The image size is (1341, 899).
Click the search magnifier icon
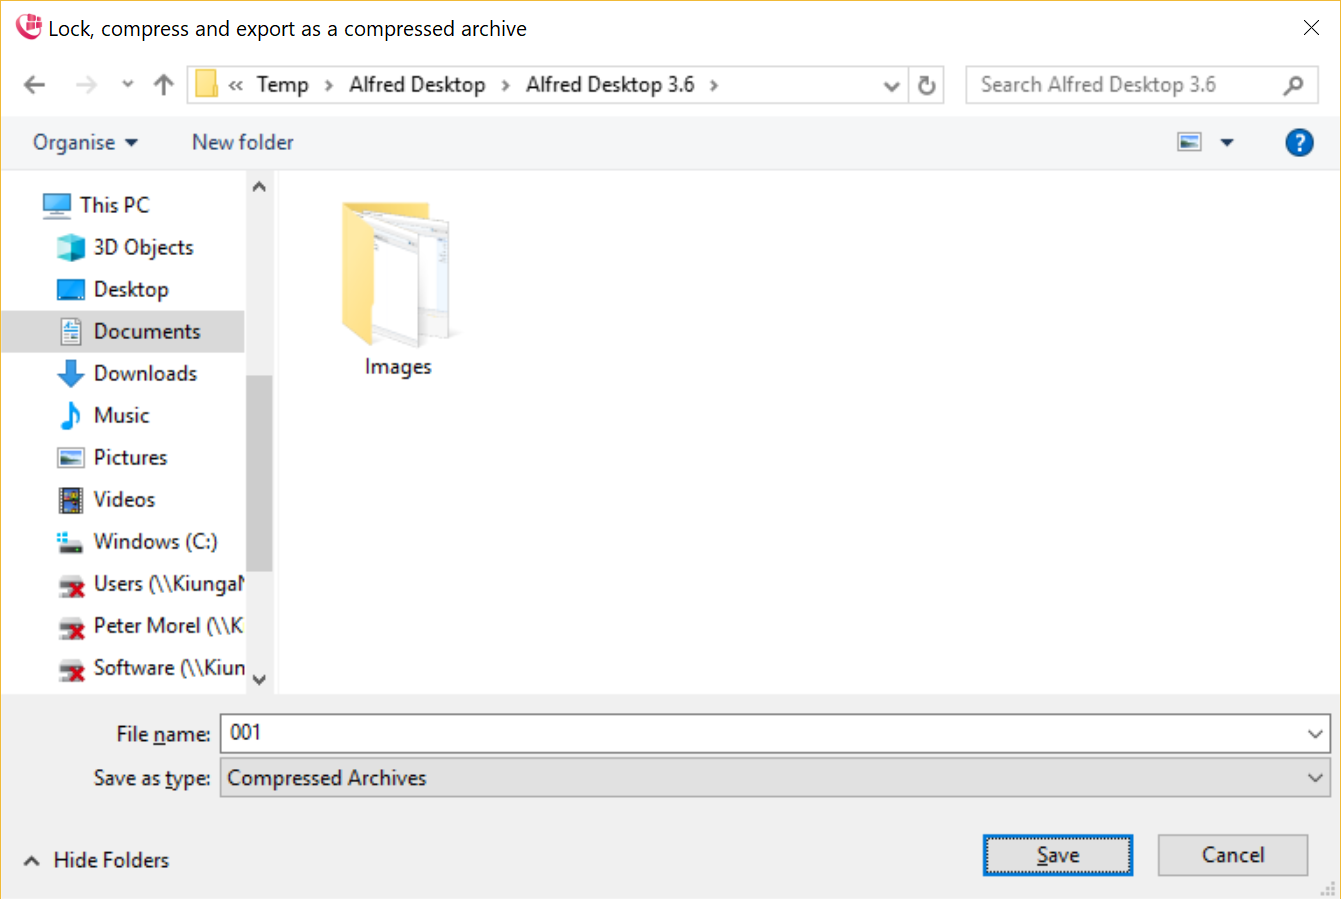(x=1293, y=86)
